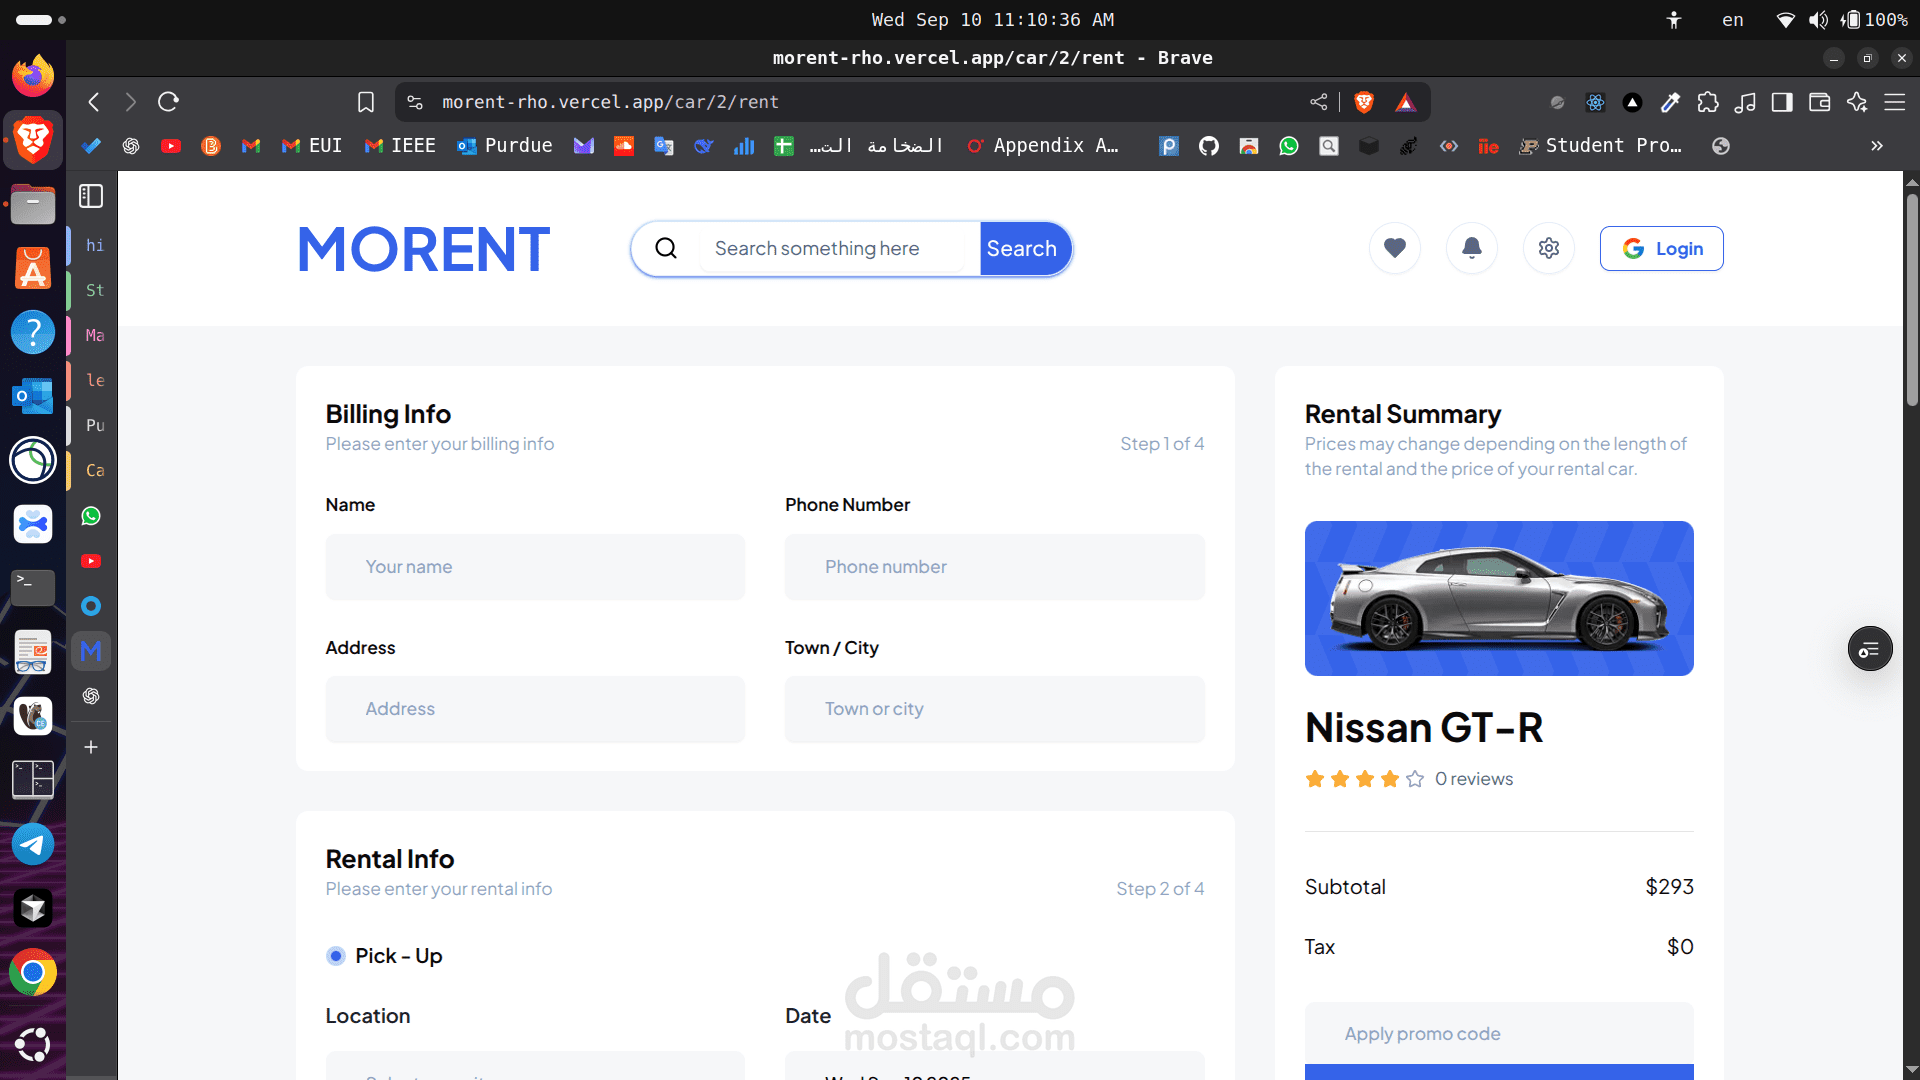The height and width of the screenshot is (1080, 1920).
Task: Click the search magnifier icon on Morent
Action: tap(666, 248)
